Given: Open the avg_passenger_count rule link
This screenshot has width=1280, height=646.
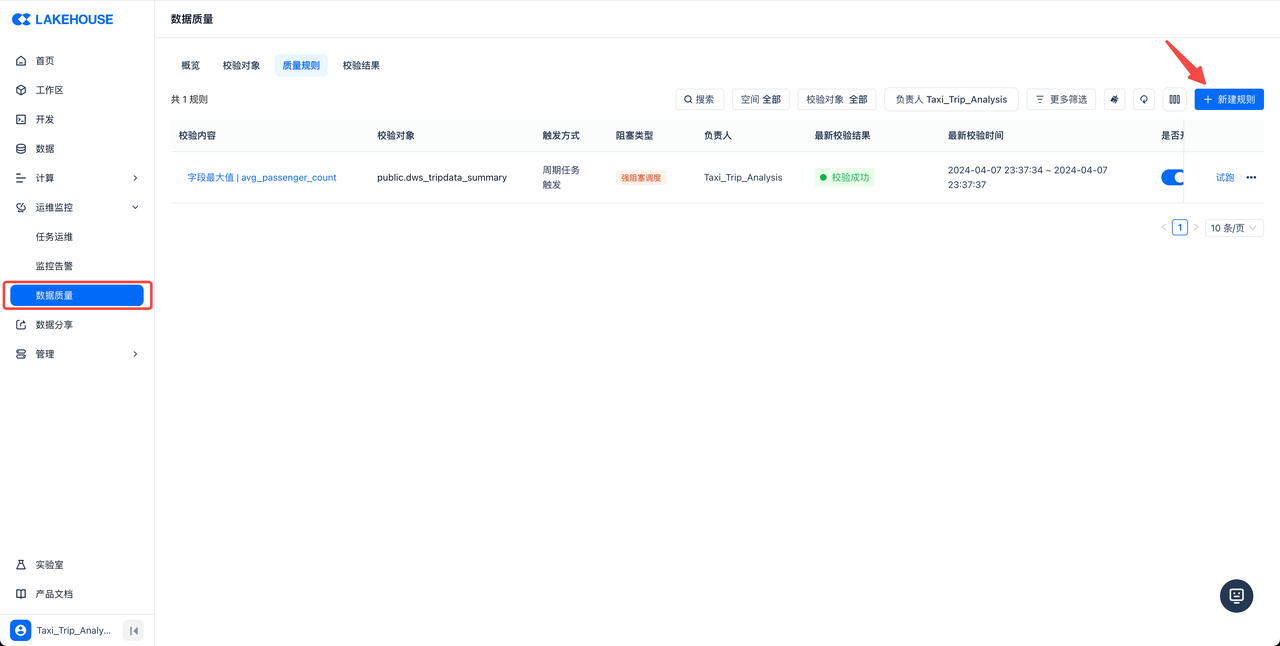Looking at the screenshot, I should 262,178.
